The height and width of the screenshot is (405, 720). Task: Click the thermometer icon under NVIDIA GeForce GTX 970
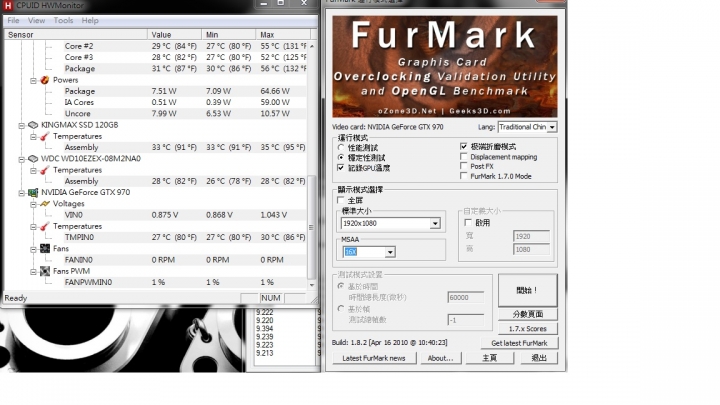[45, 226]
